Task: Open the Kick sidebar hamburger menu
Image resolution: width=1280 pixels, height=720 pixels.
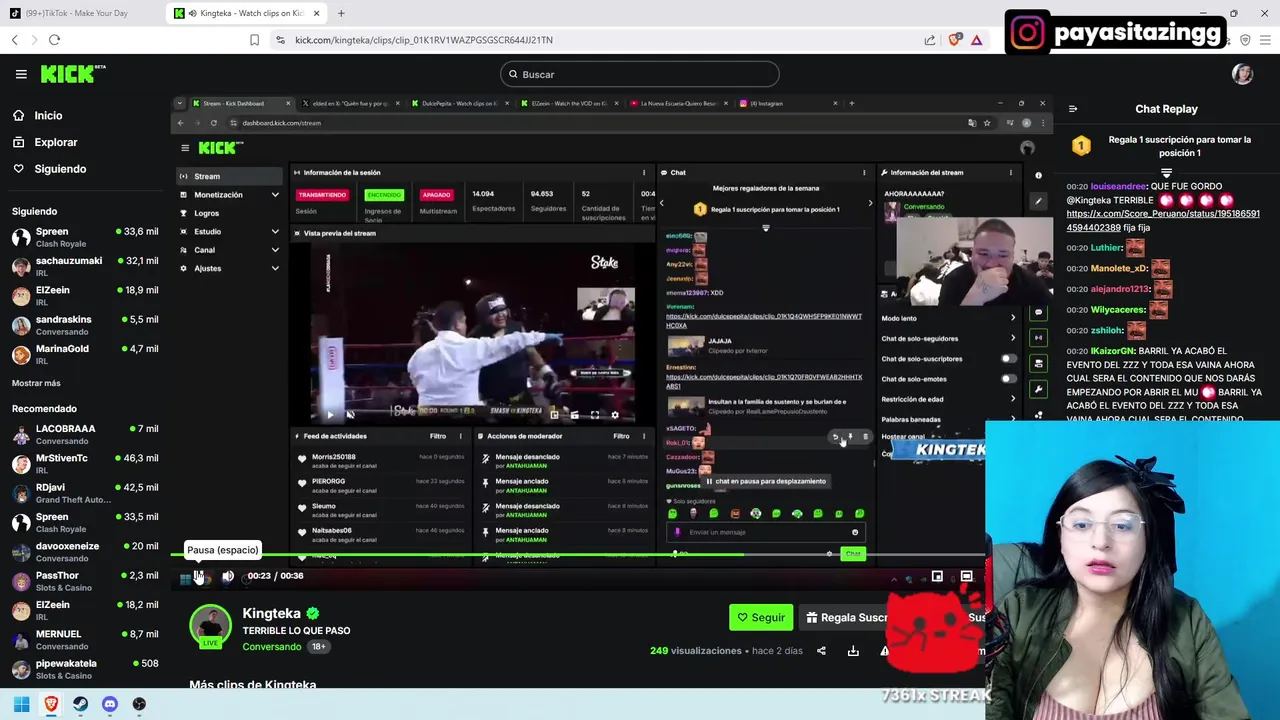Action: (x=21, y=74)
